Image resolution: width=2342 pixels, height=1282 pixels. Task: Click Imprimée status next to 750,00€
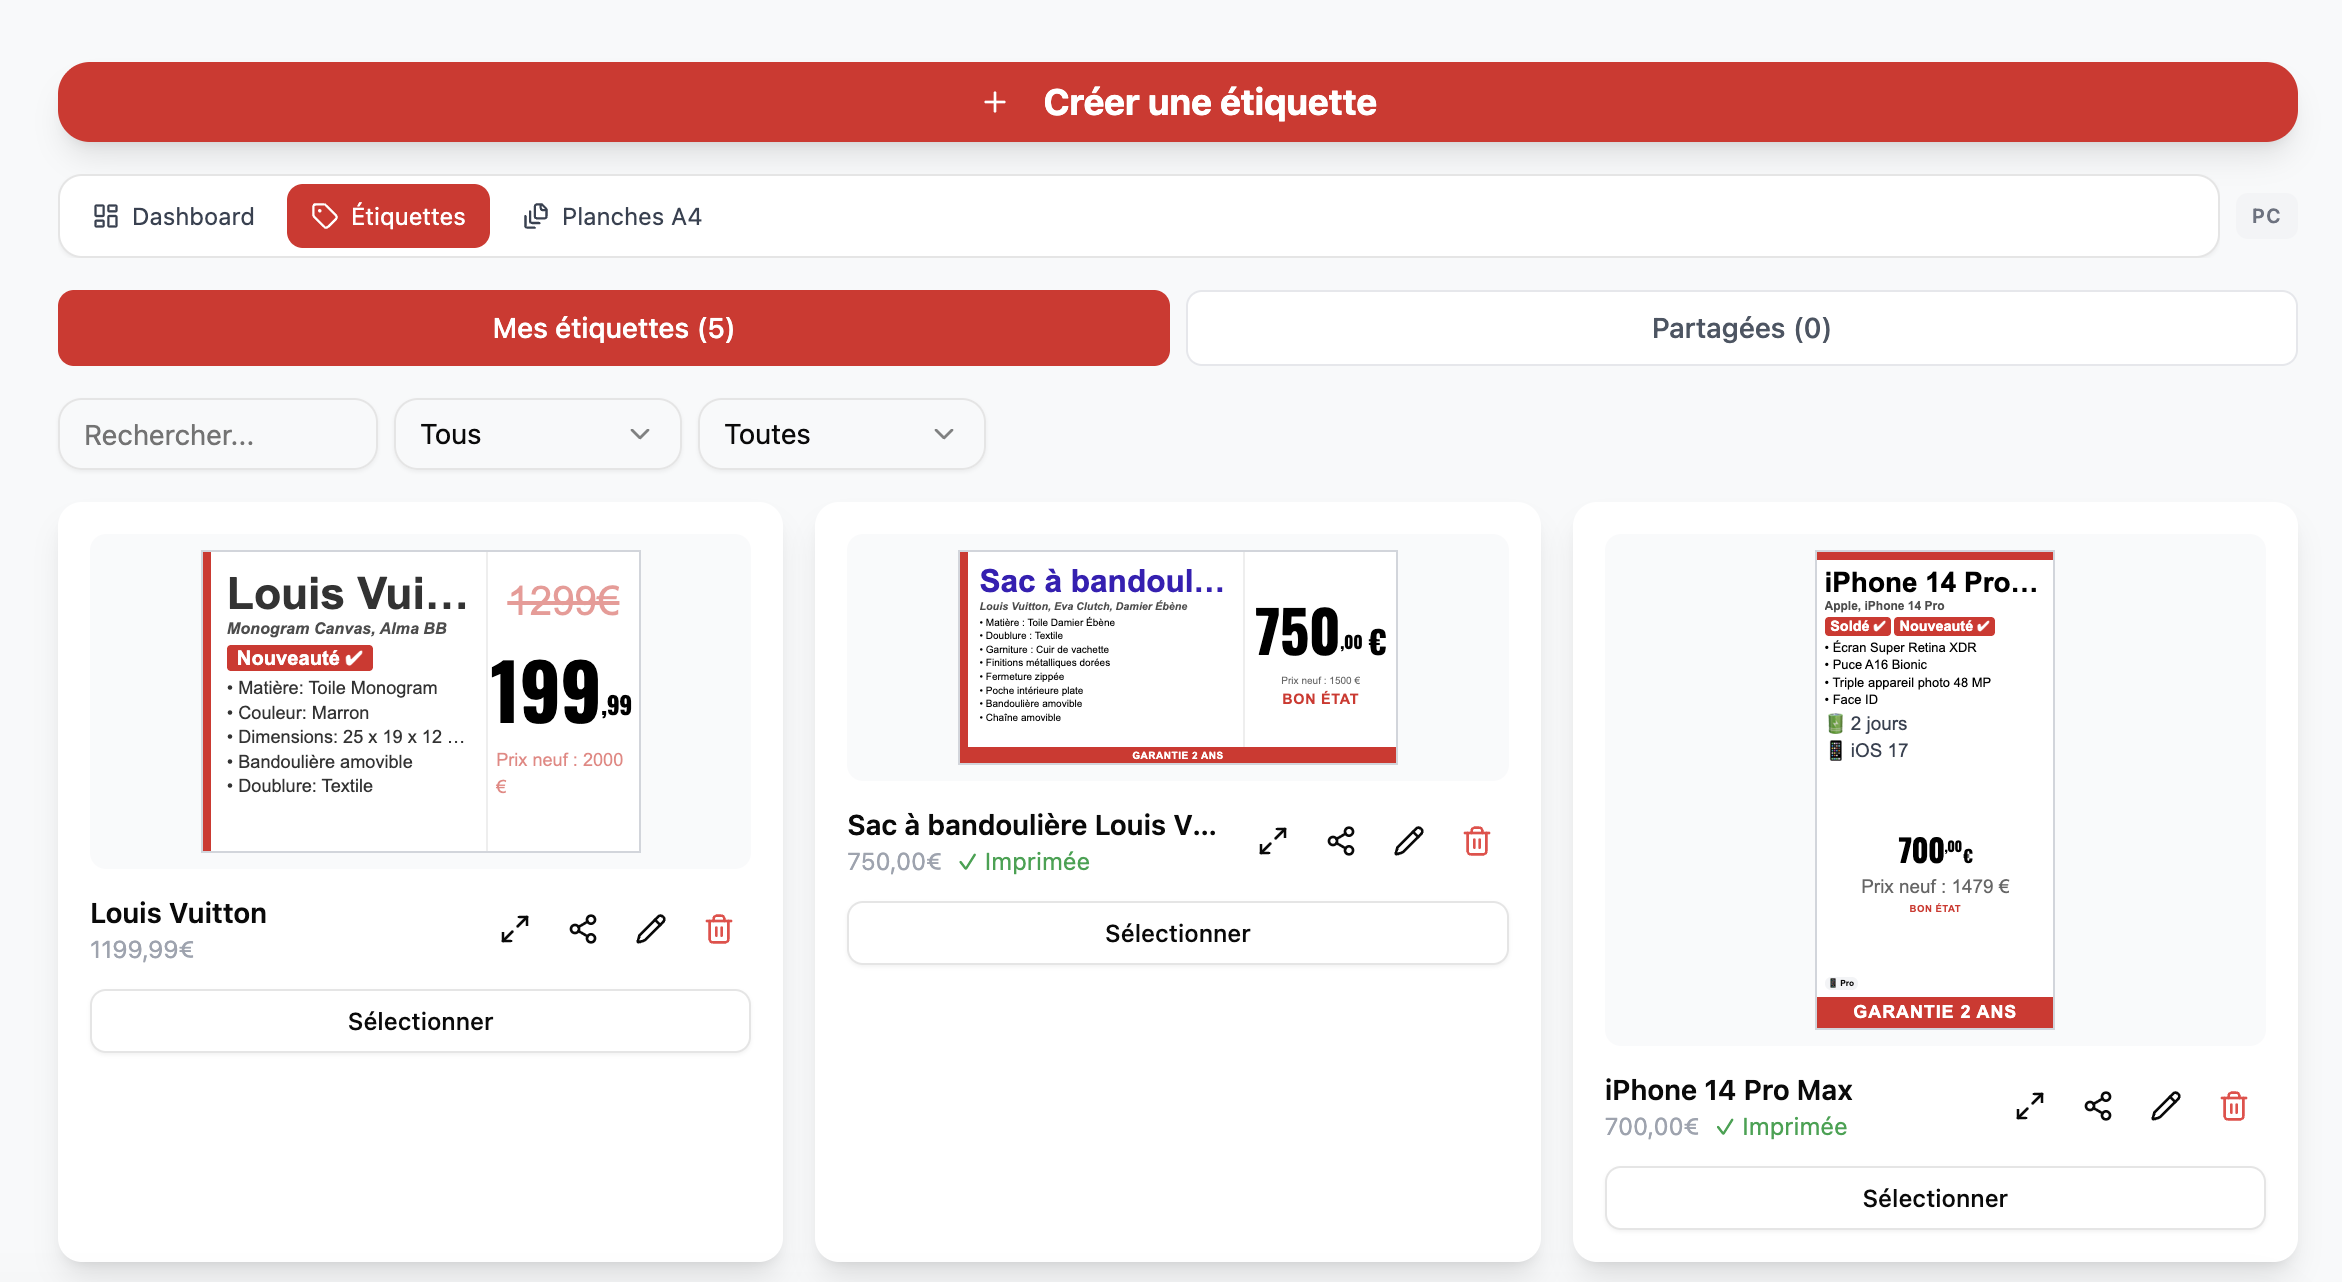(x=1024, y=862)
